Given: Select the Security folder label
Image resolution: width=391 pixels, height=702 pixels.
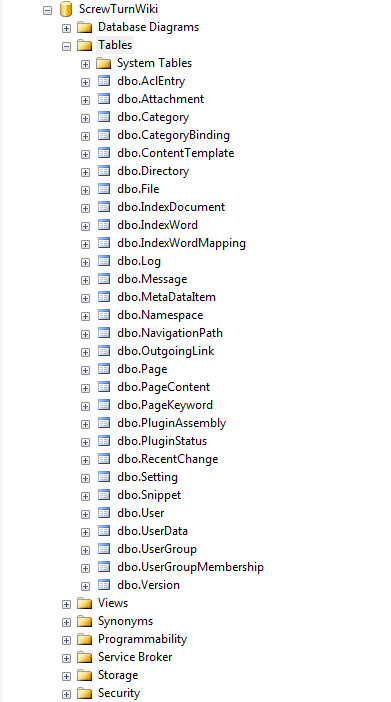Looking at the screenshot, I should [x=119, y=693].
